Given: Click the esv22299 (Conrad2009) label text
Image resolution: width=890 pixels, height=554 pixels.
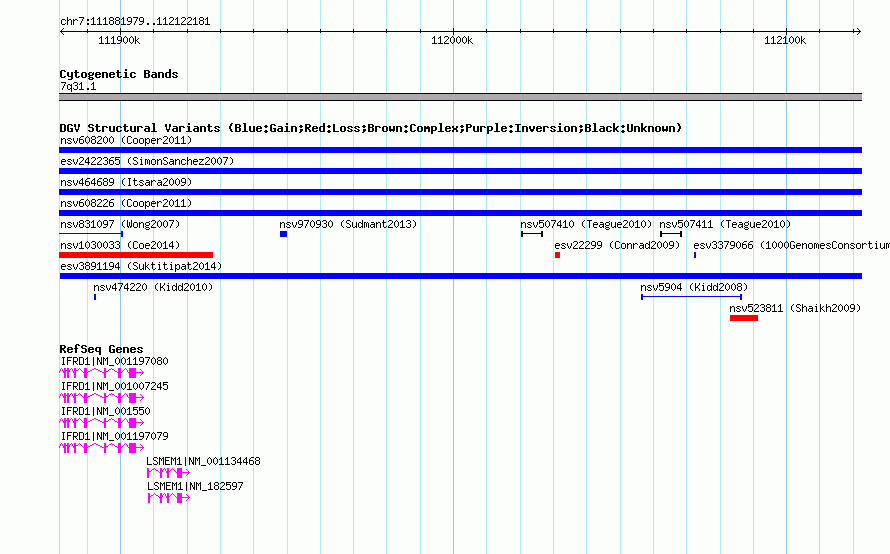Looking at the screenshot, I should pyautogui.click(x=617, y=245).
